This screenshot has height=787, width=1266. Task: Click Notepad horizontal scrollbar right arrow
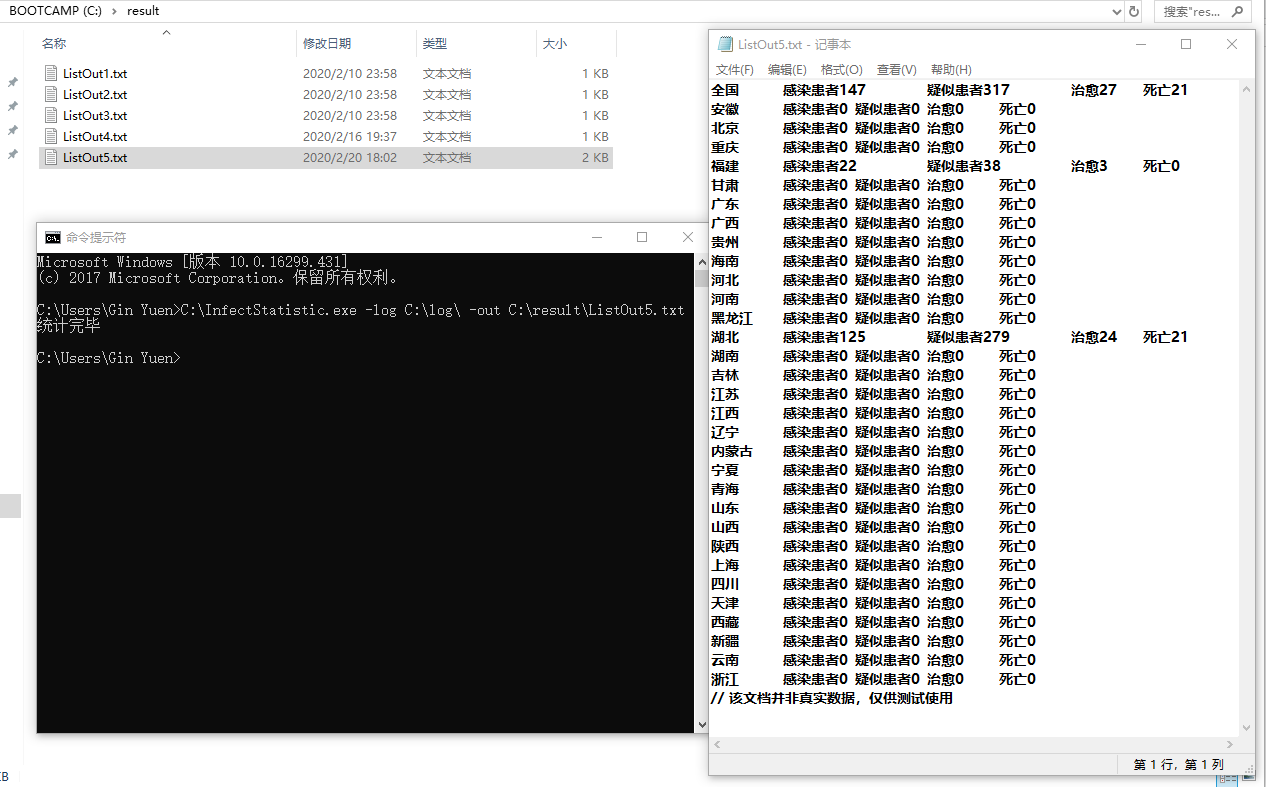click(x=1229, y=745)
